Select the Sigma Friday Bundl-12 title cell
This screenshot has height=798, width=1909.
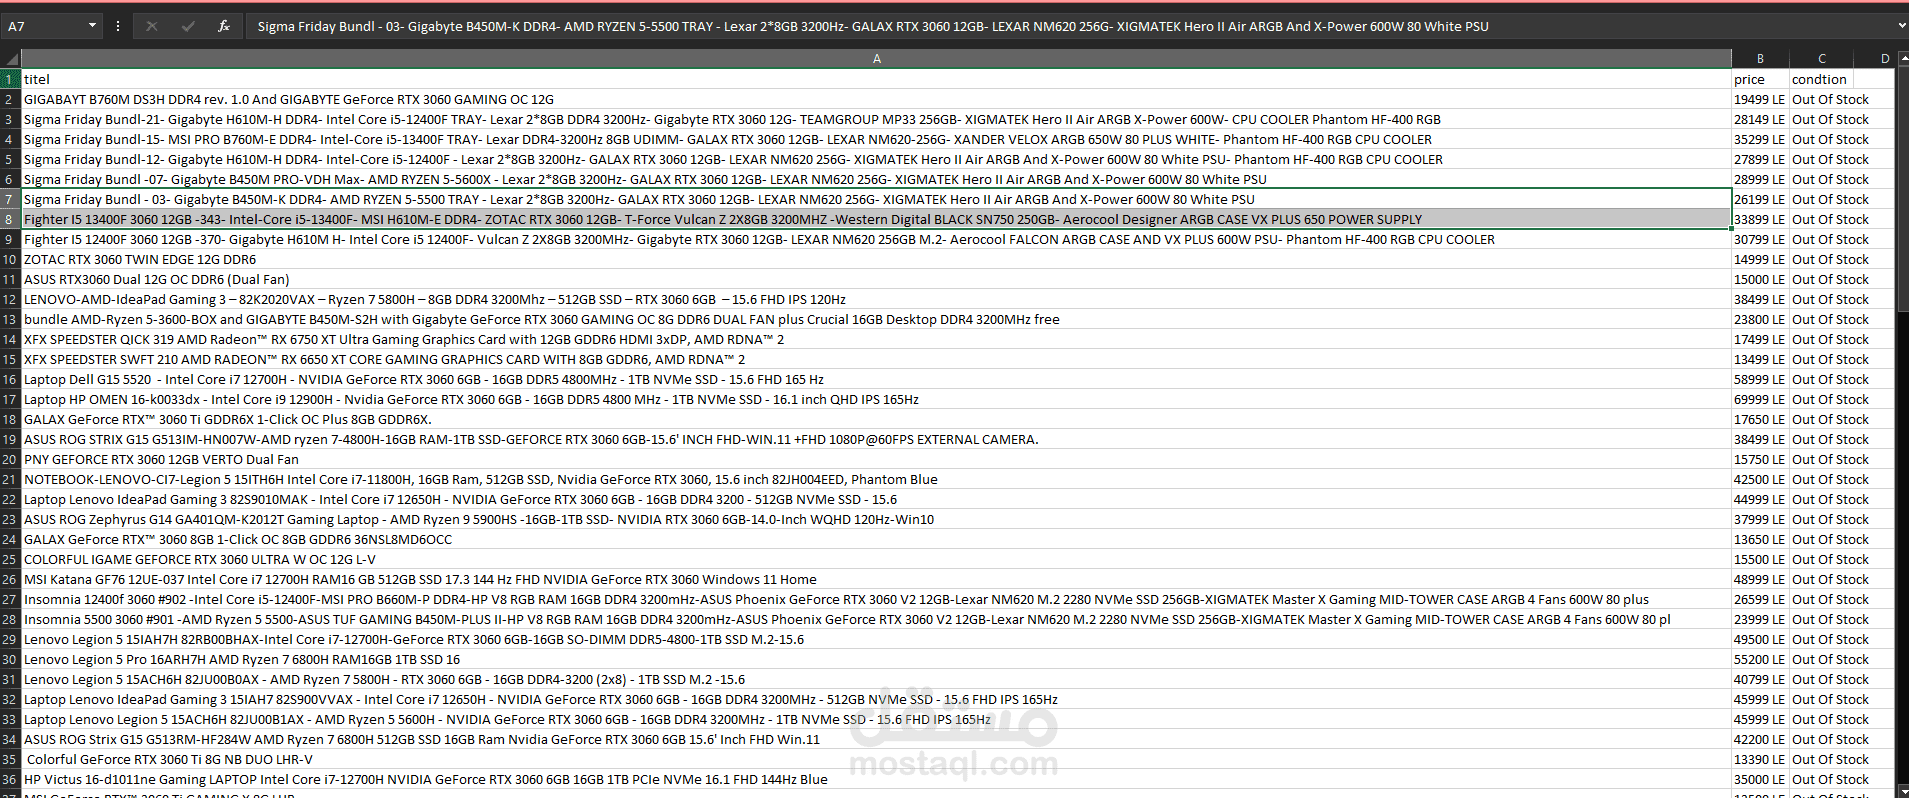(x=876, y=159)
